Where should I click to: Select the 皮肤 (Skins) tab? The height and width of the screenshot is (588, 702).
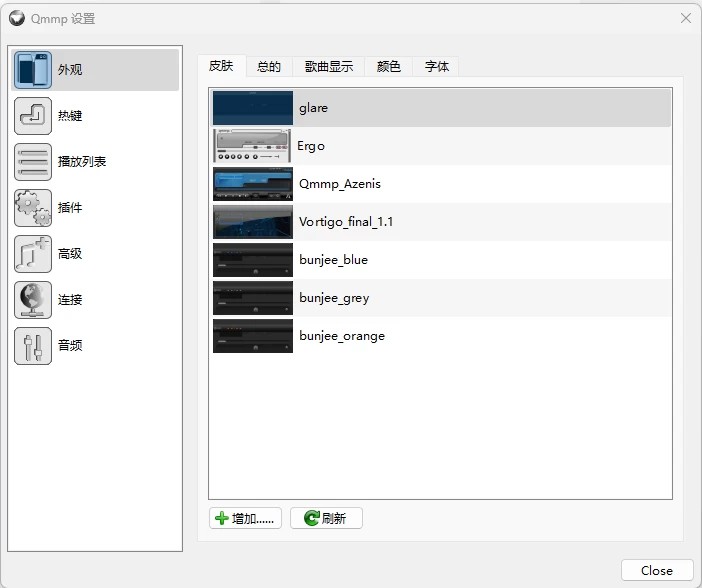click(221, 66)
